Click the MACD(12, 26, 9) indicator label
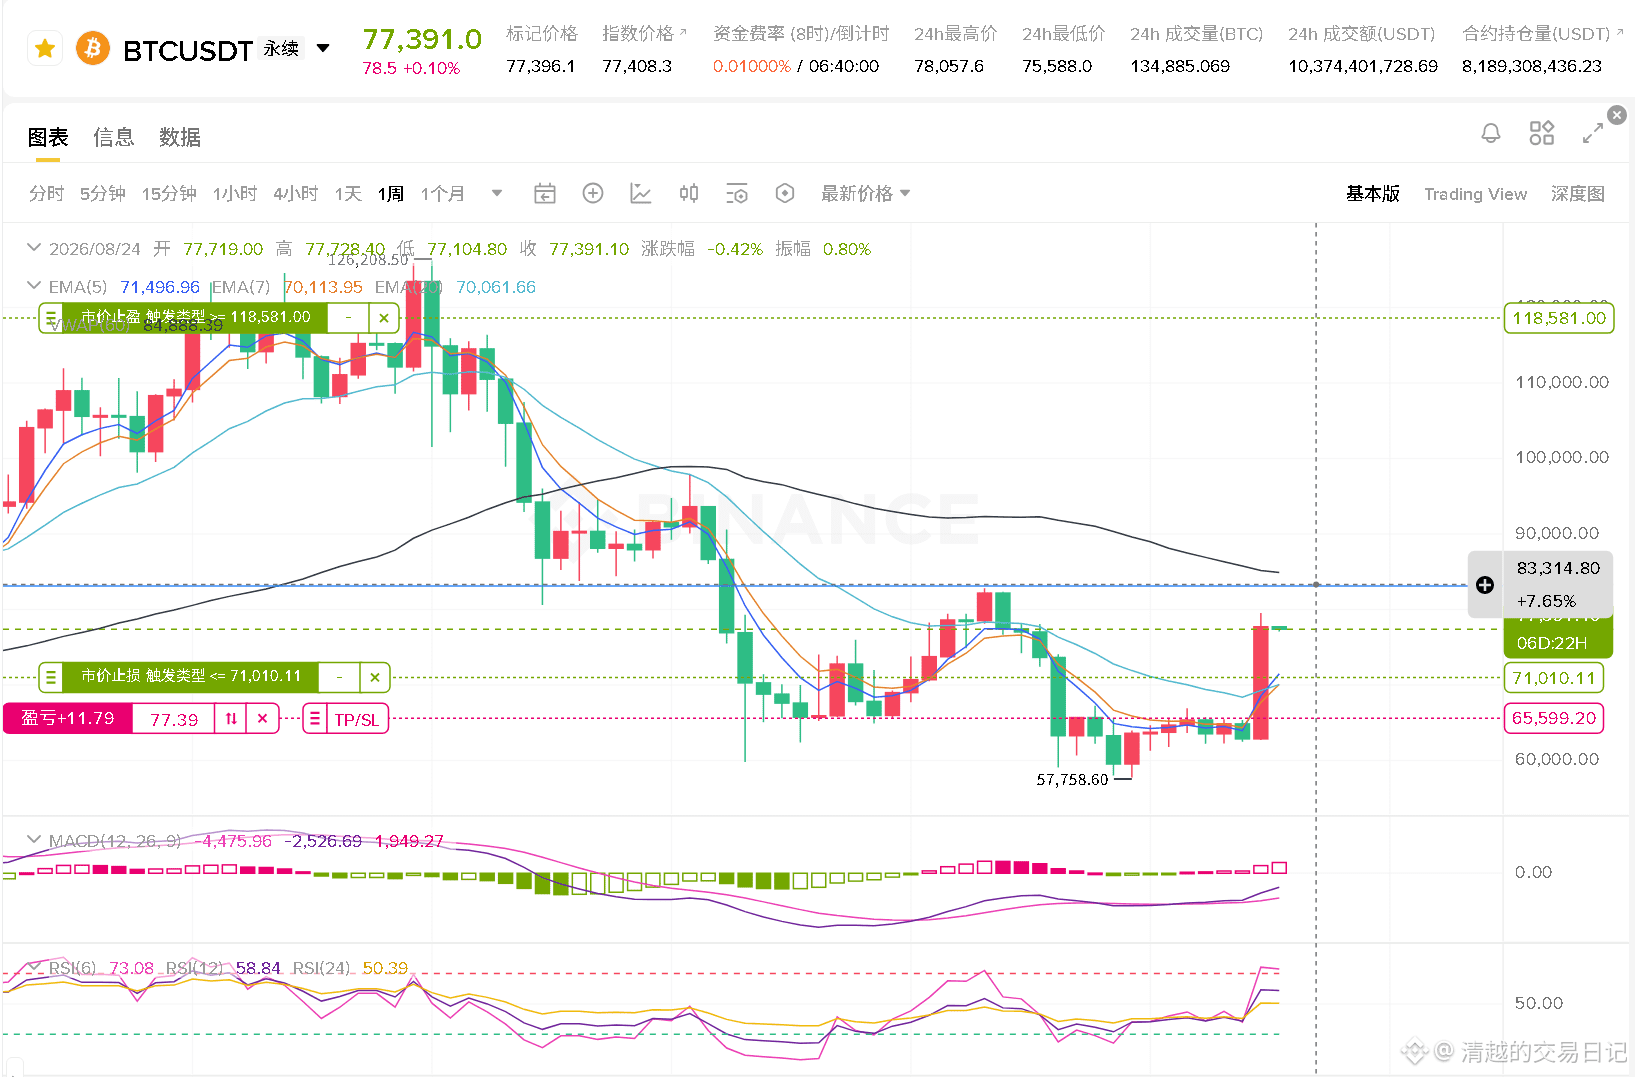The width and height of the screenshot is (1635, 1077). [x=115, y=841]
